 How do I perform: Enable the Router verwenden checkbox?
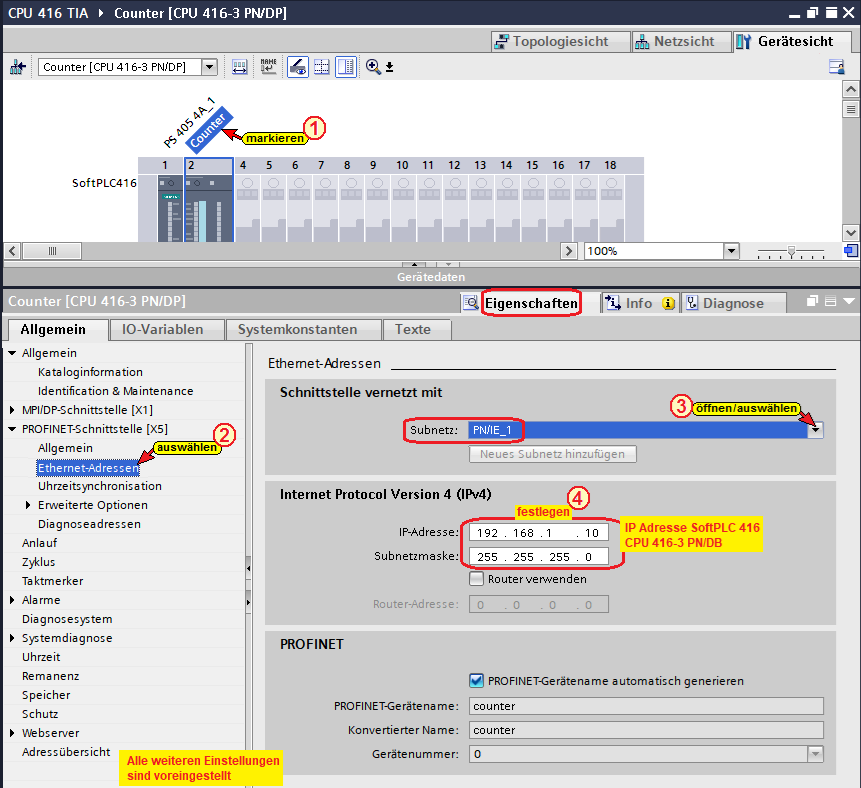pyautogui.click(x=477, y=579)
